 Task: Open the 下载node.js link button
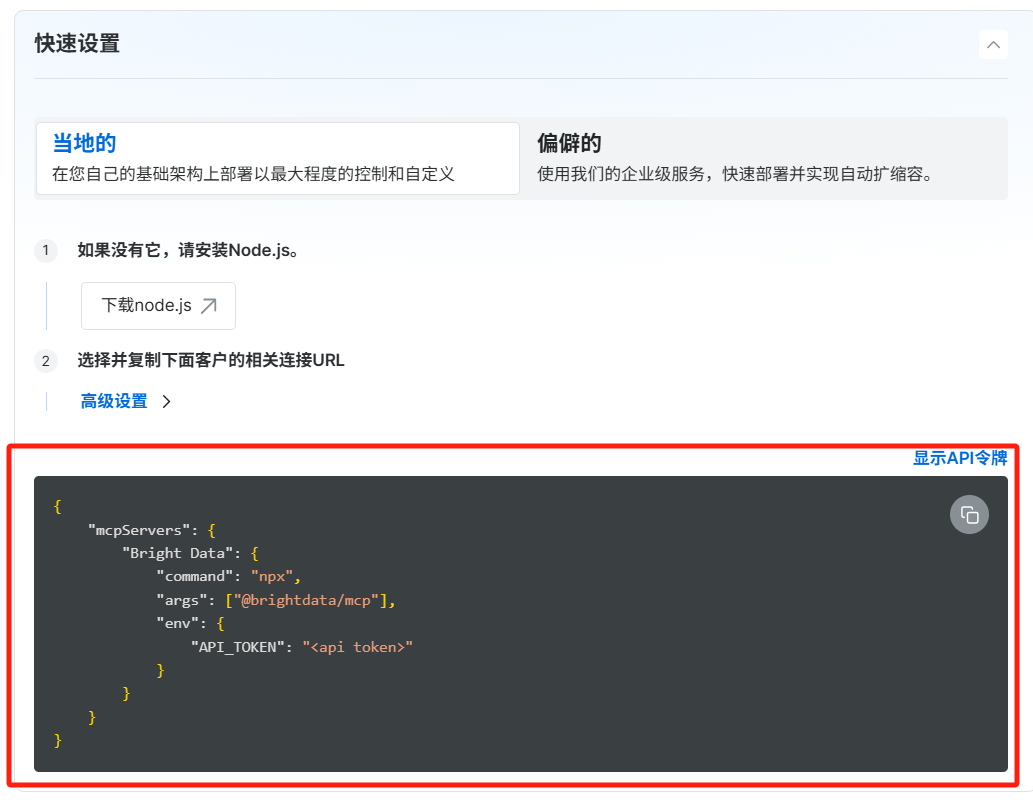tap(158, 306)
